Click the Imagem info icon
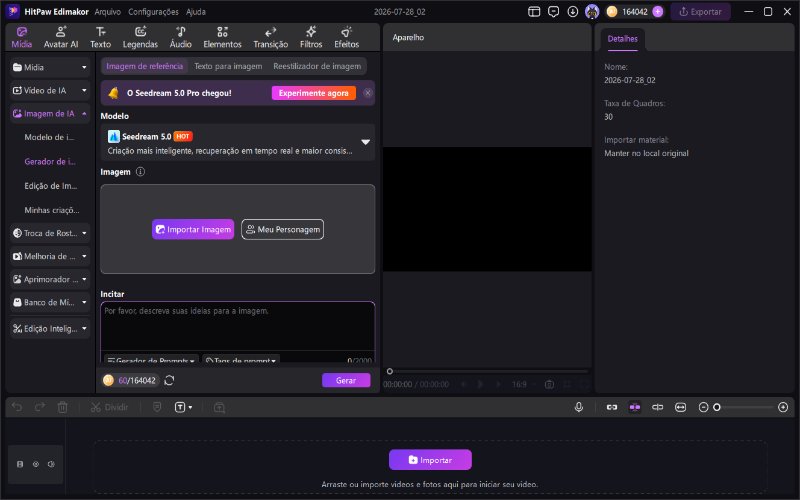The width and height of the screenshot is (800, 500). tap(140, 172)
